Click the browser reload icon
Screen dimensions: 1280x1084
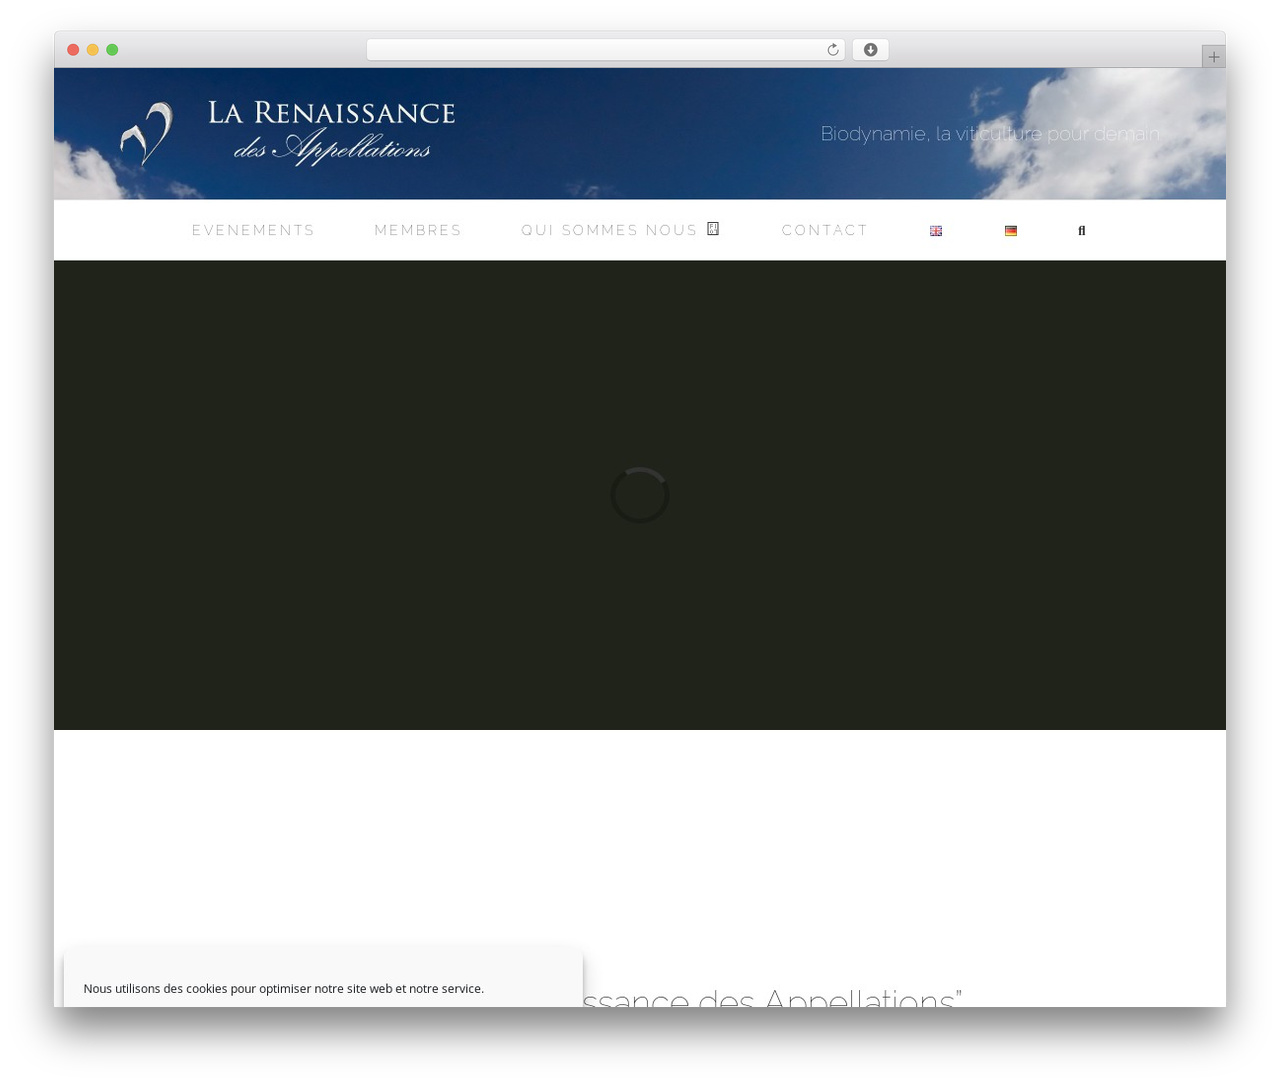(832, 50)
